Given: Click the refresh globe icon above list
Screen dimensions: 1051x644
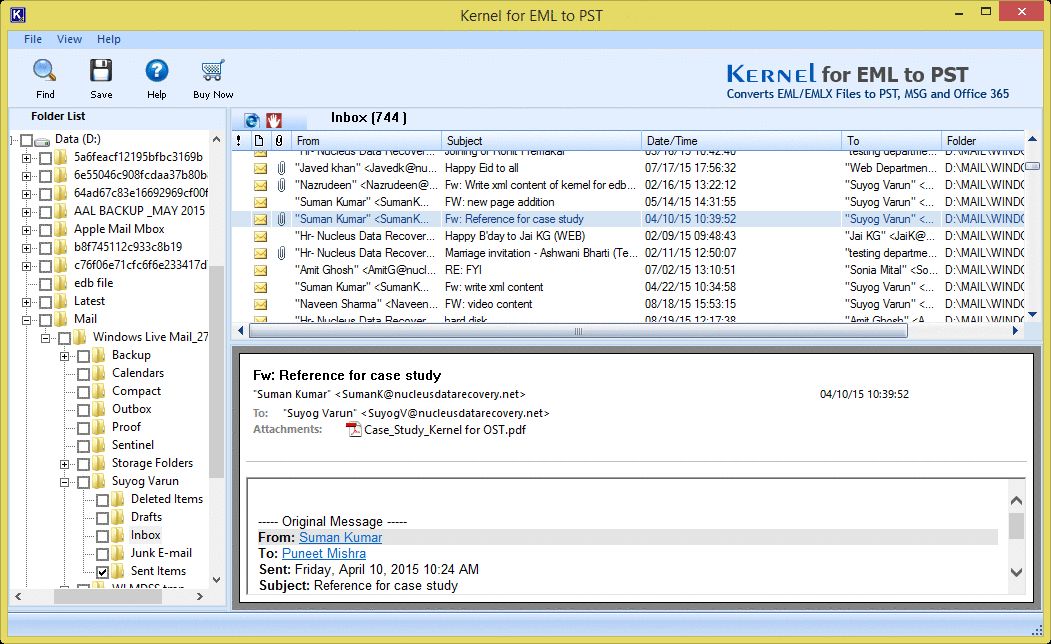Looking at the screenshot, I should 252,120.
